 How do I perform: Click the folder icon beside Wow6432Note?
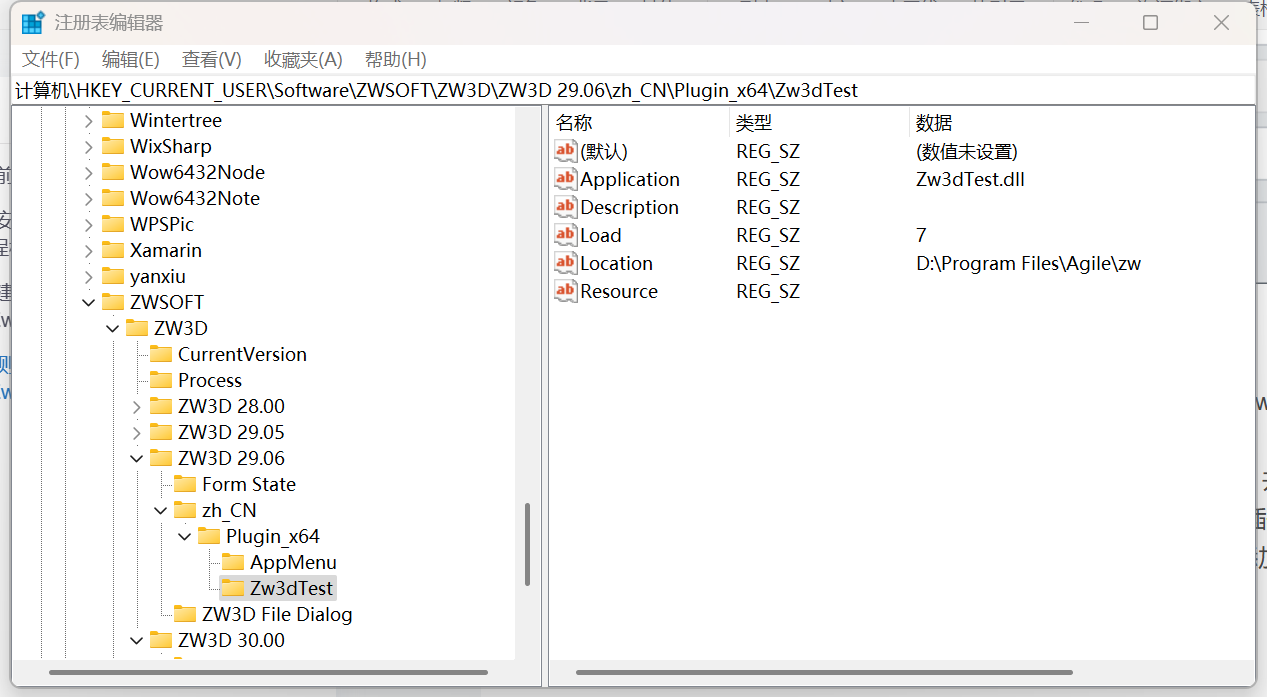click(113, 198)
